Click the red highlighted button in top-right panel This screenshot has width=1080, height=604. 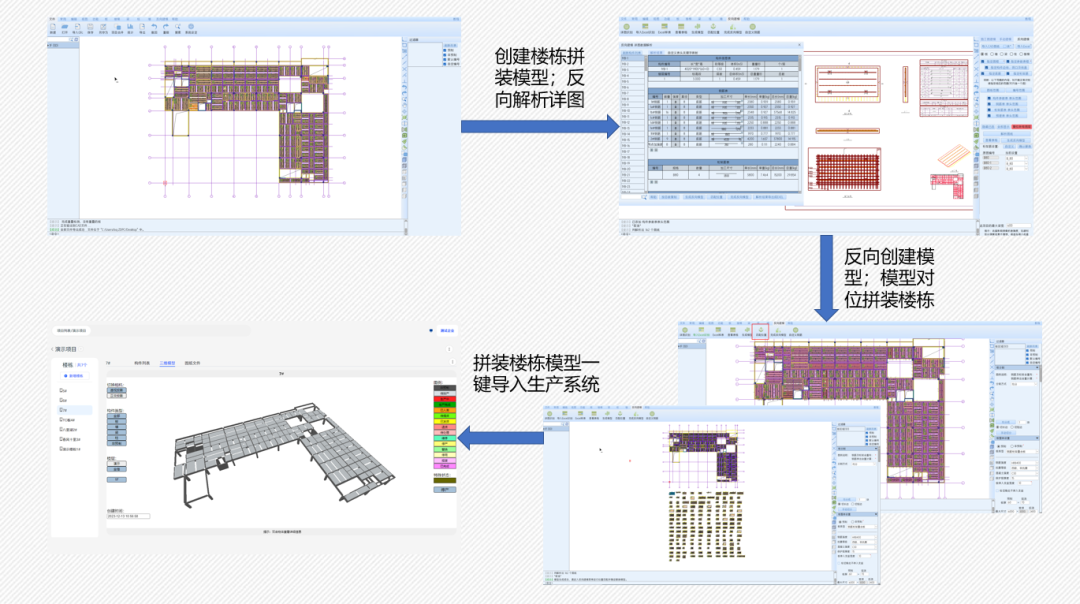(1020, 127)
